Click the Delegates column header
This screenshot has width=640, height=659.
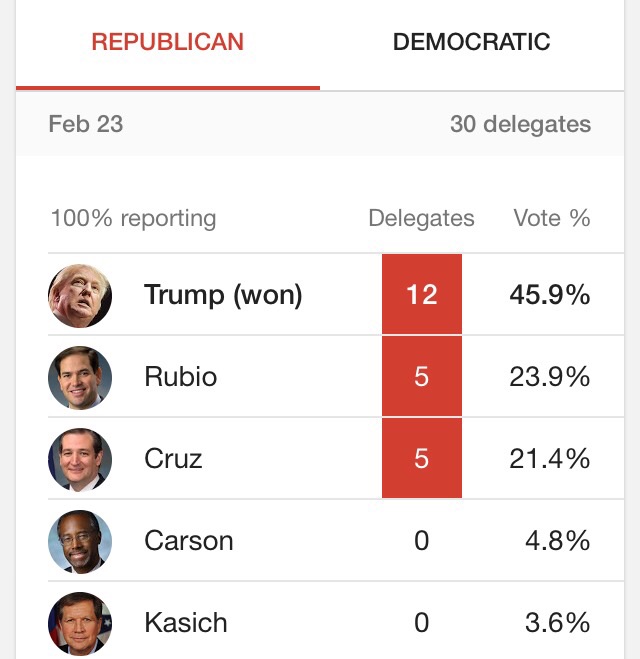(421, 218)
